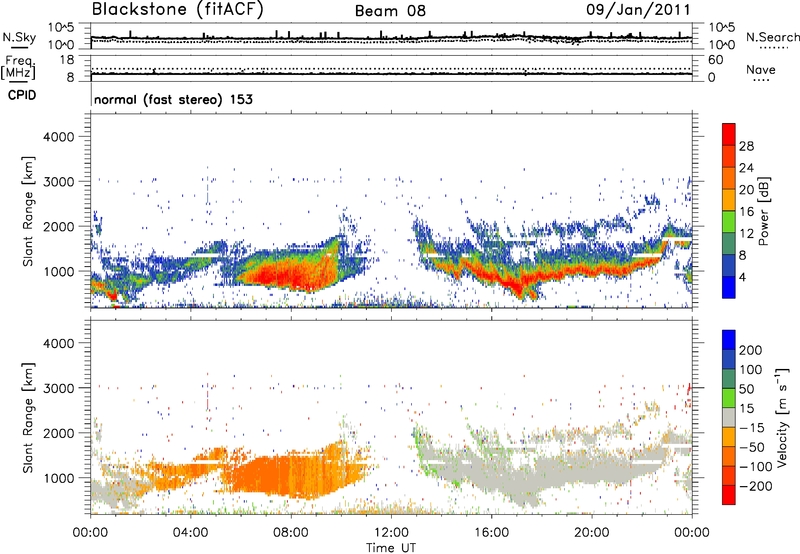Image resolution: width=800 pixels, height=554 pixels.
Task: Click the '-200' velocity scale value
Action: (x=756, y=486)
